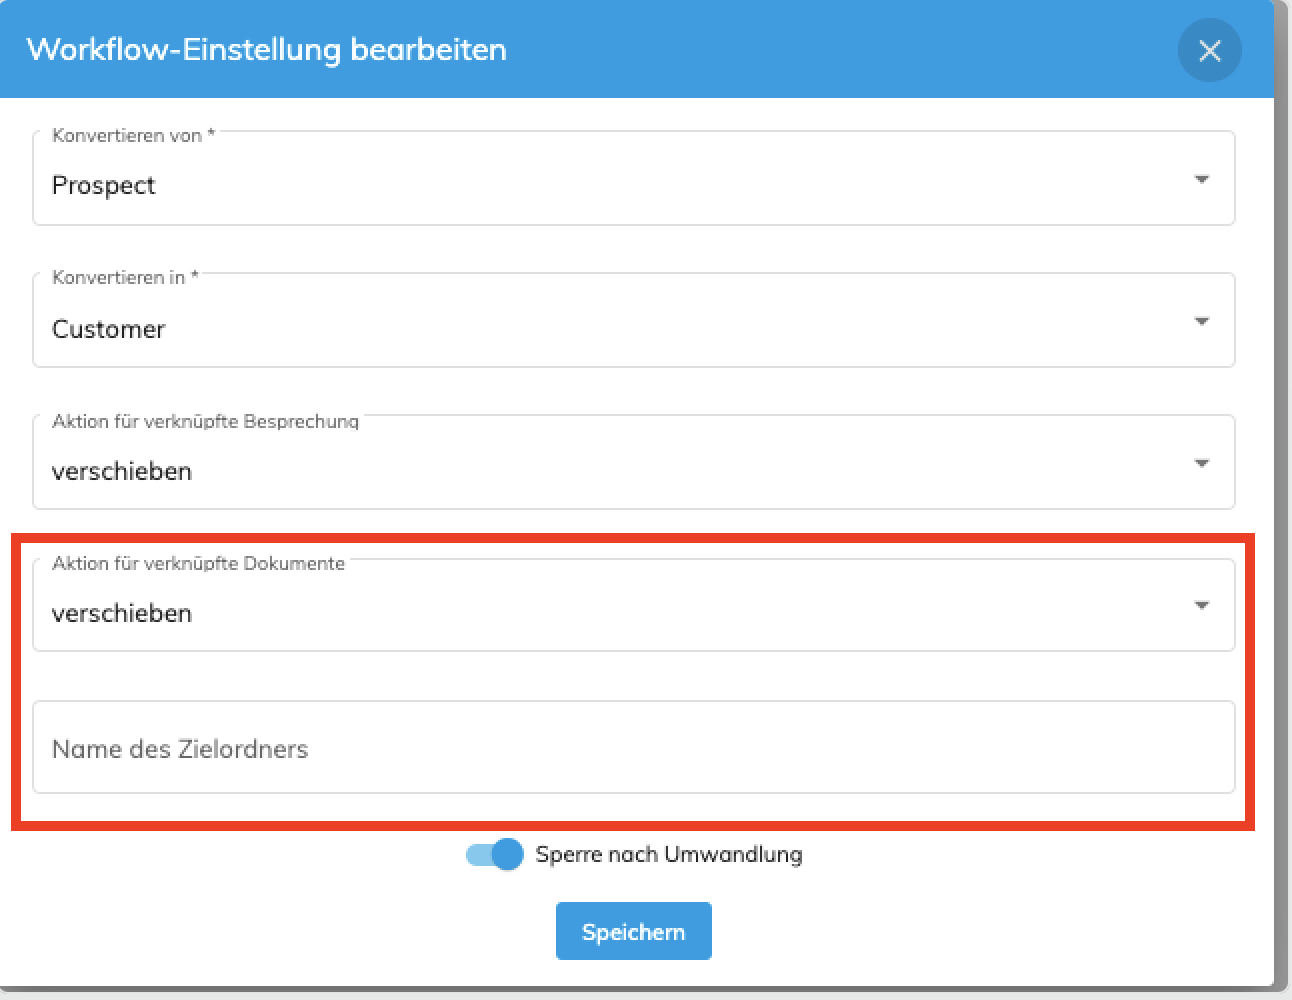Save settings with the Speichern button

(x=634, y=931)
